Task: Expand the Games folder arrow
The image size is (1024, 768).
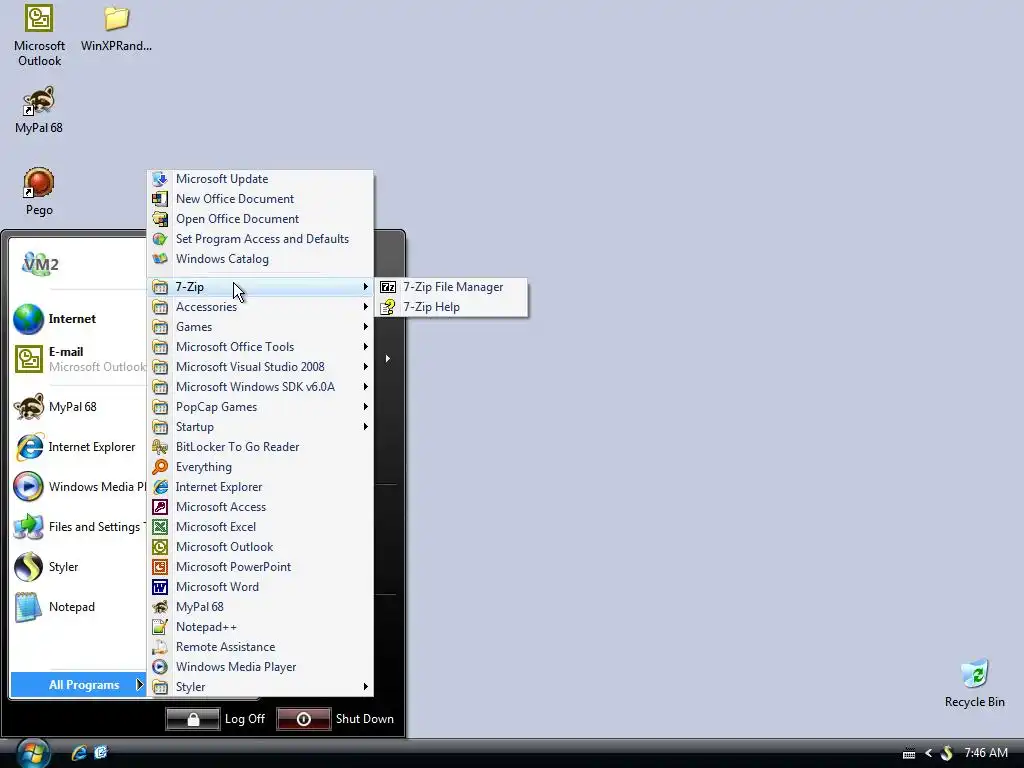Action: [x=366, y=327]
